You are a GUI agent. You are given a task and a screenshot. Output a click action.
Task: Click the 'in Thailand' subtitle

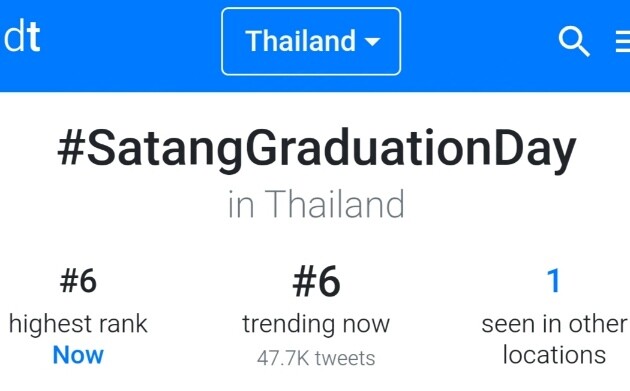(x=316, y=205)
